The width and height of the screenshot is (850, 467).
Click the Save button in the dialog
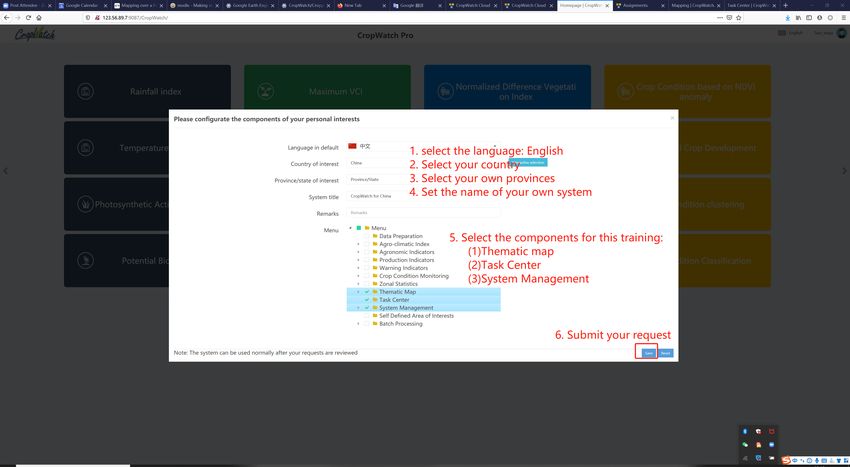tap(648, 353)
